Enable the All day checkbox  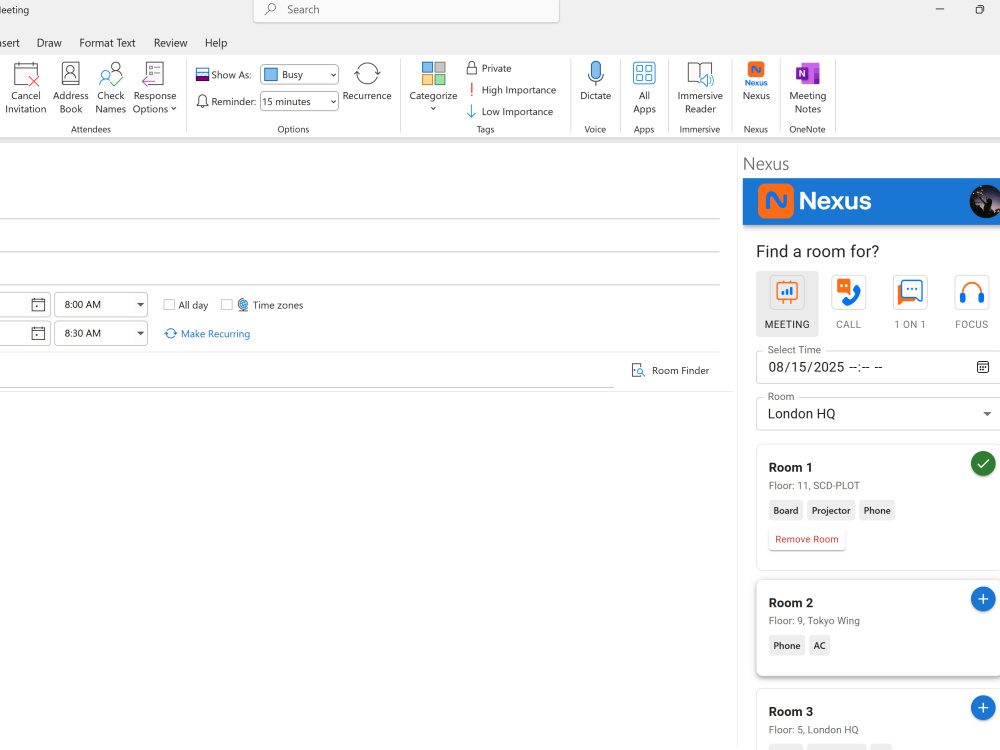click(169, 305)
